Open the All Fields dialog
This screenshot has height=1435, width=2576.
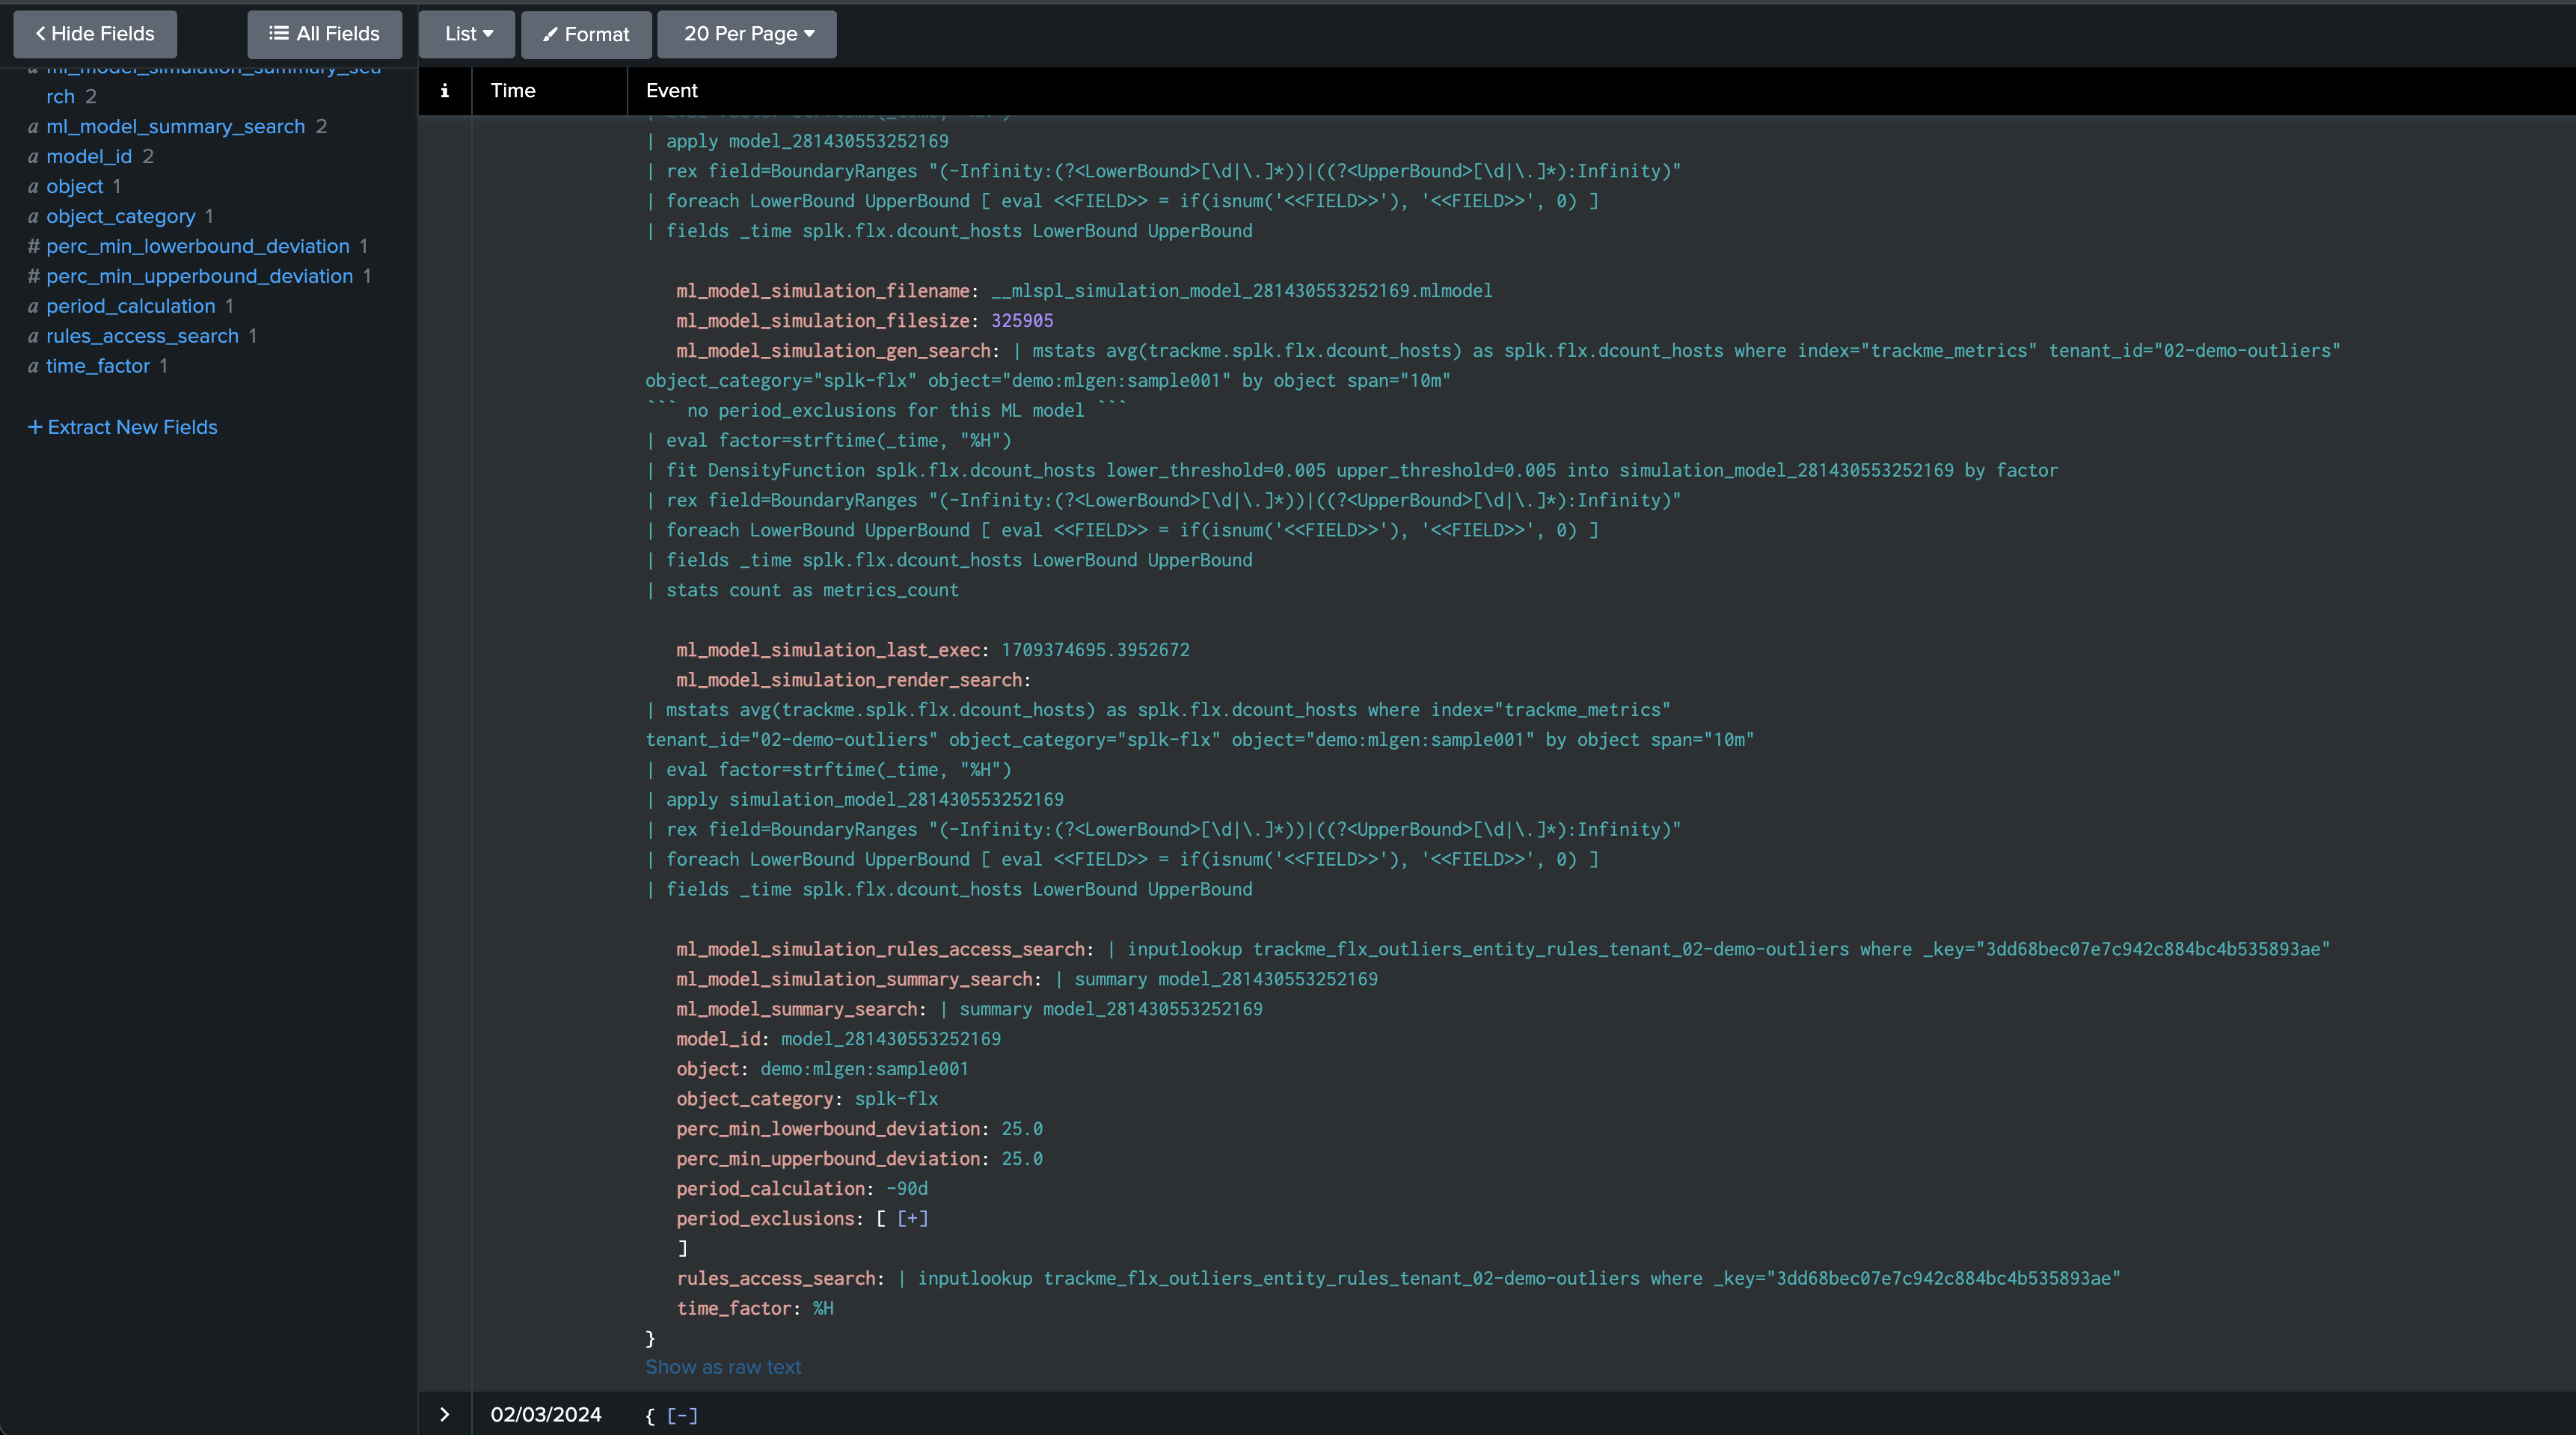325,34
